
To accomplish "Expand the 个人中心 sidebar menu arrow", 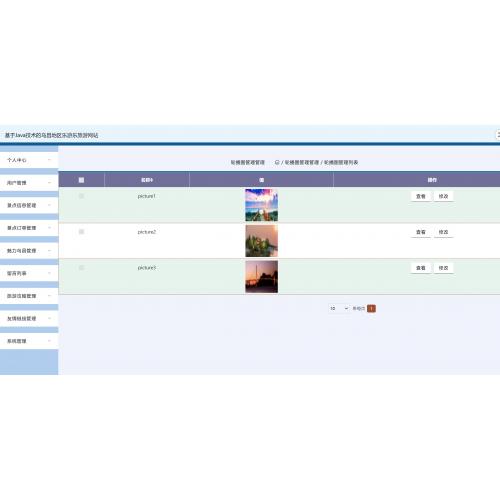I will pyautogui.click(x=49, y=160).
